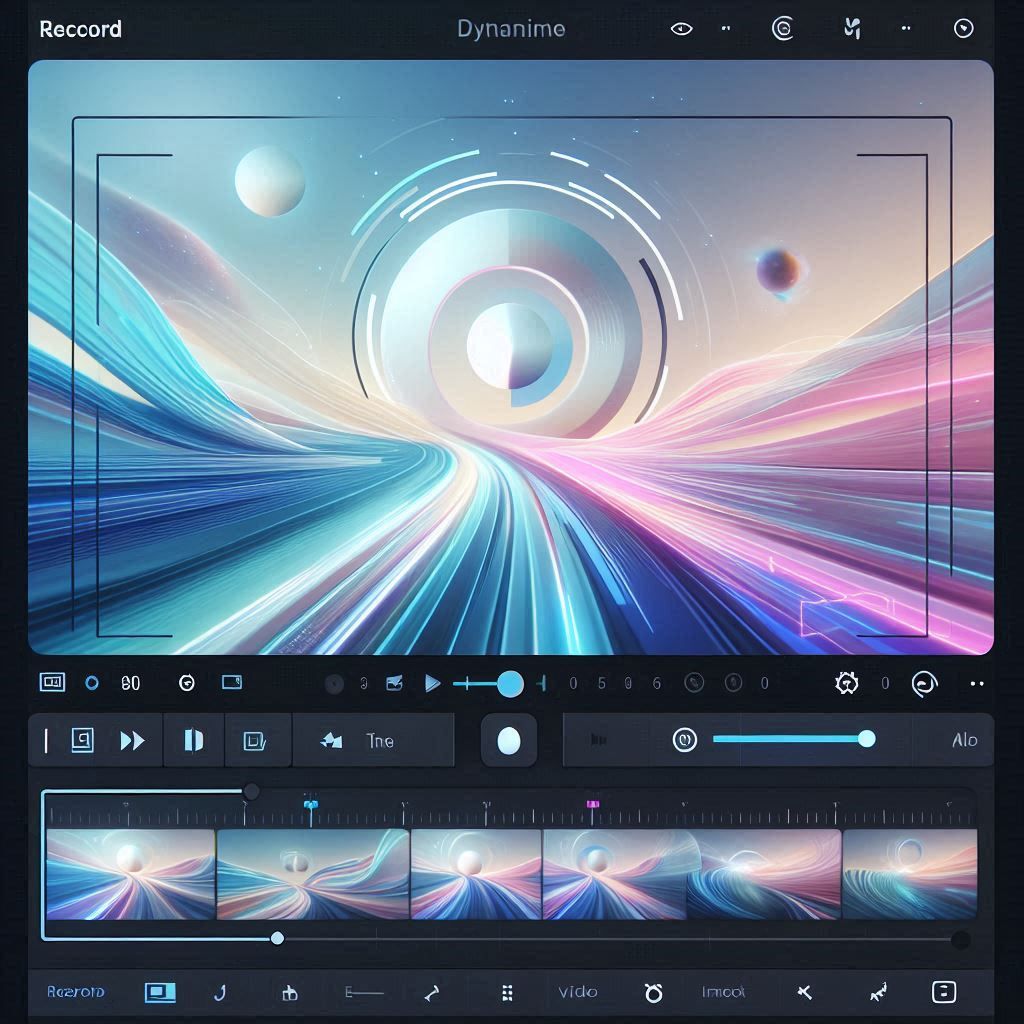Click the faded camera icon in right panel

(598, 740)
